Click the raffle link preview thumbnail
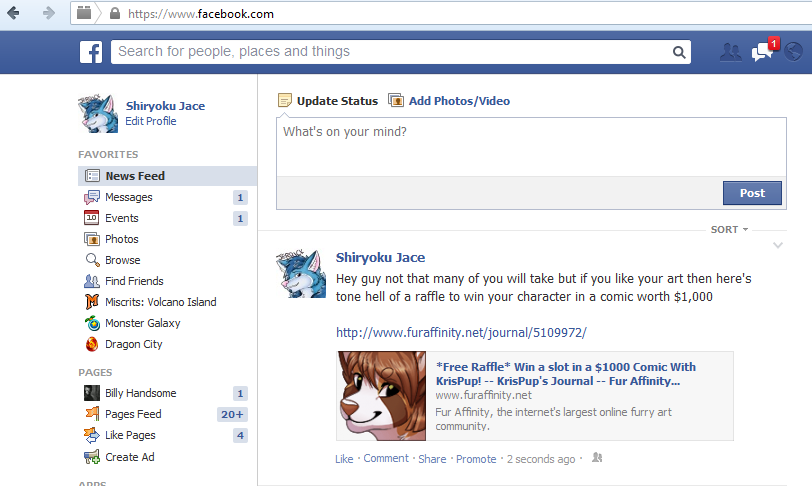Viewport: 812px width, 486px height. 382,396
